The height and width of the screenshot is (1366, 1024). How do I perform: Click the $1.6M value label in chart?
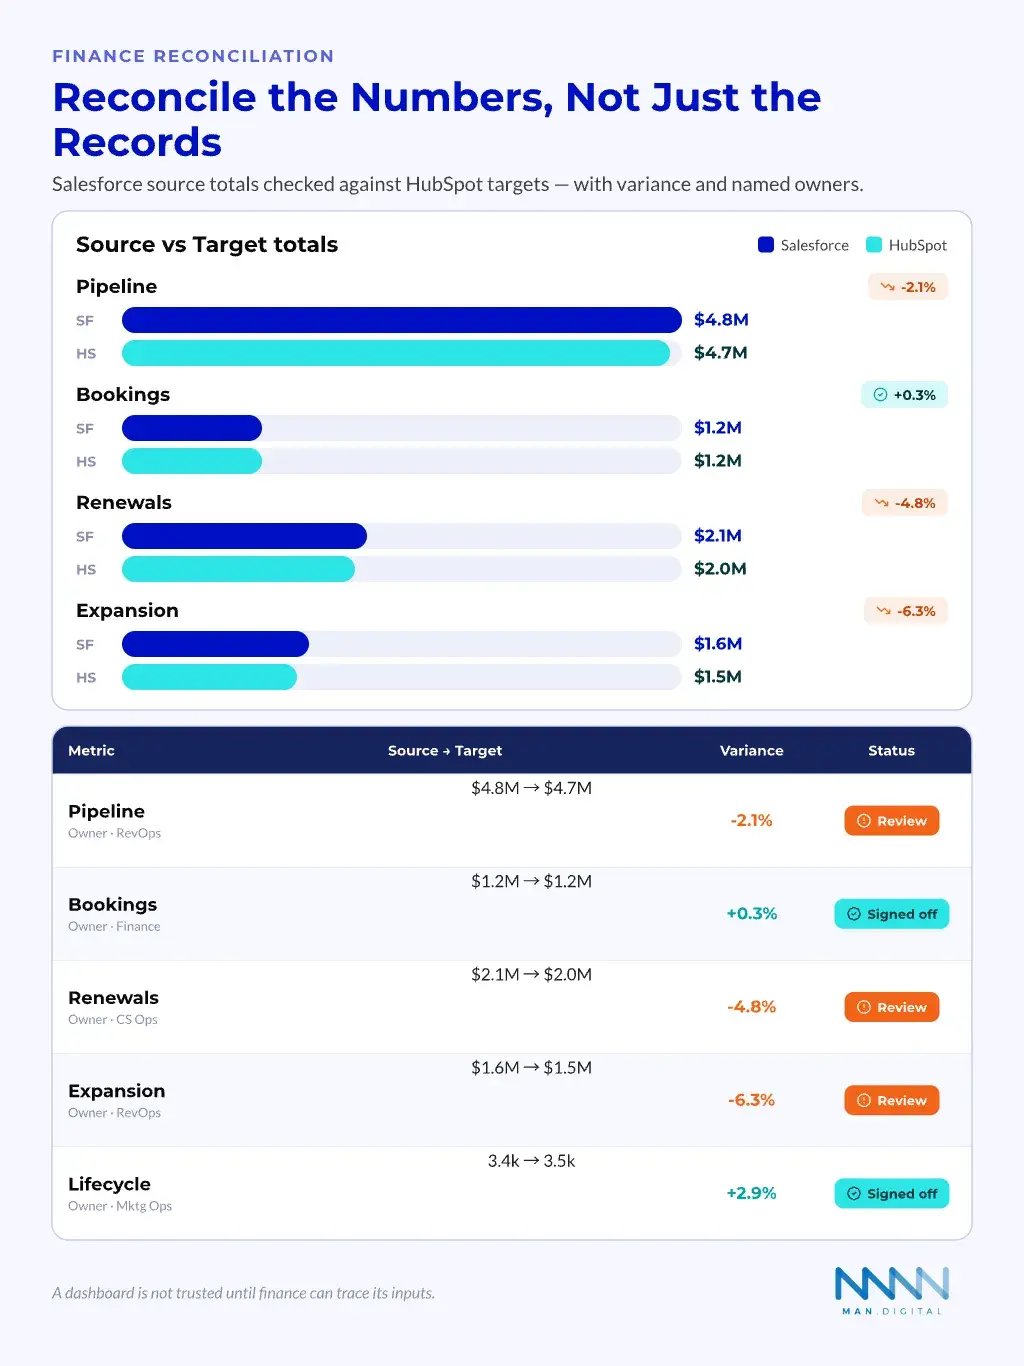717,644
